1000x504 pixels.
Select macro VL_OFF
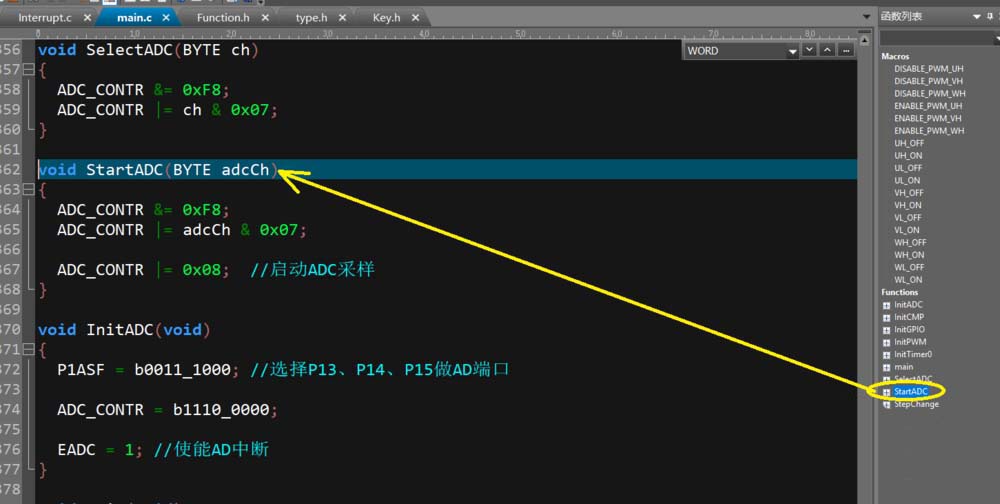click(x=908, y=218)
